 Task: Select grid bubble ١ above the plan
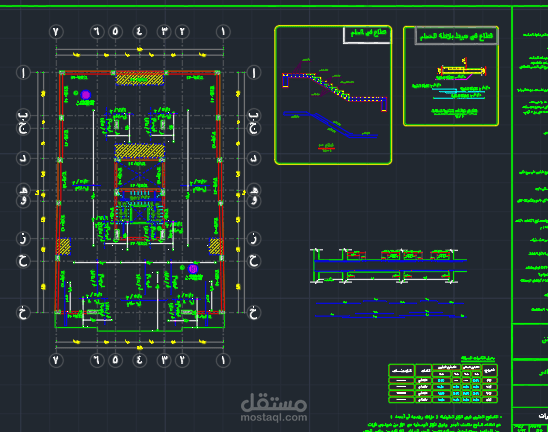(x=223, y=32)
